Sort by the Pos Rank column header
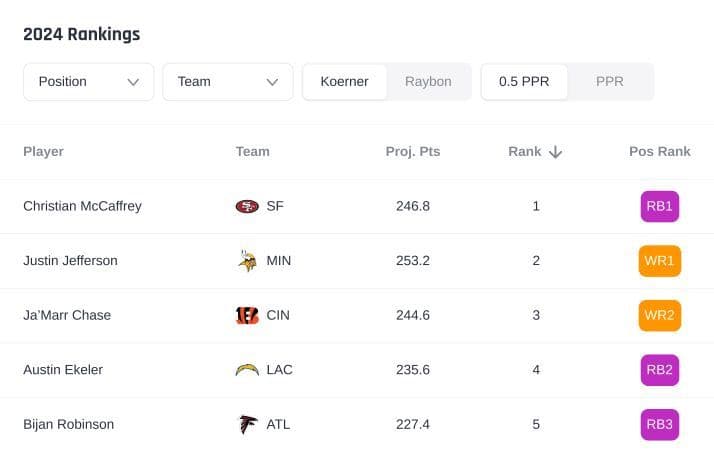714x452 pixels. pyautogui.click(x=659, y=152)
